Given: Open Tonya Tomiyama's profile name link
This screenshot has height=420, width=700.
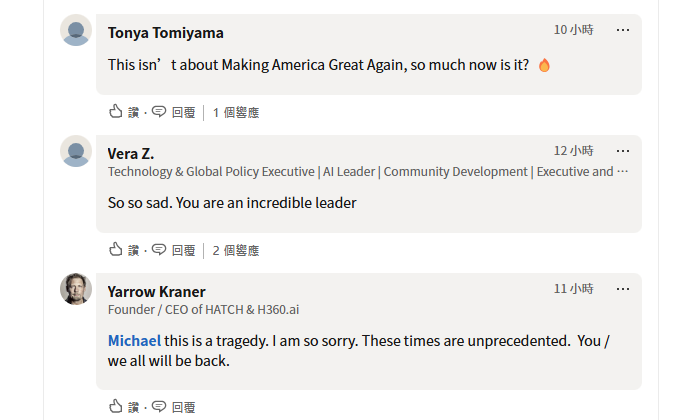Looking at the screenshot, I should (165, 33).
